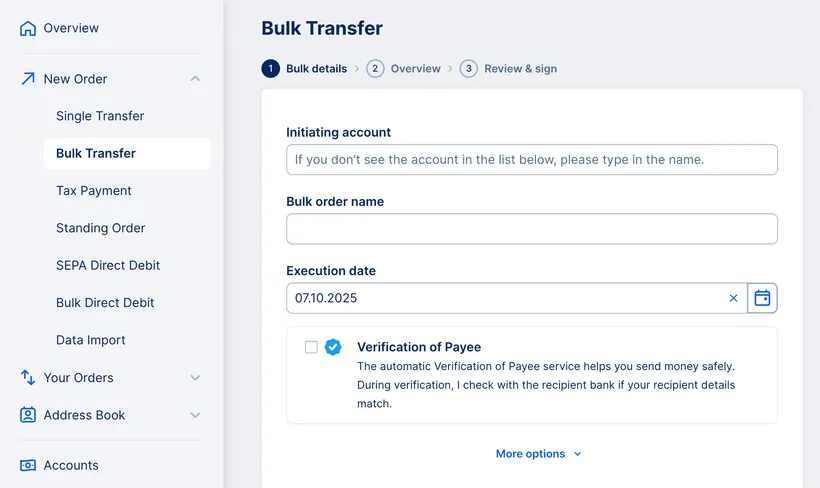Show More options link
The width and height of the screenshot is (820, 488).
click(538, 454)
